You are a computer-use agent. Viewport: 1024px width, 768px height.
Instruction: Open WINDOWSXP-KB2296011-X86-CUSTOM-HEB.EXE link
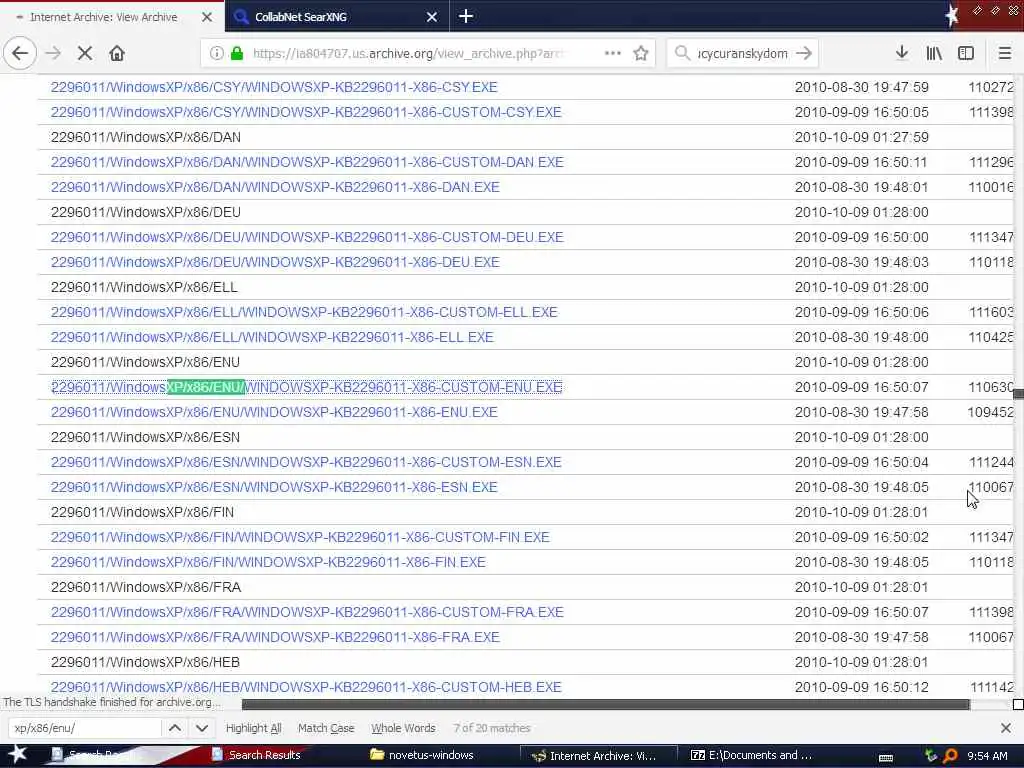(x=306, y=687)
